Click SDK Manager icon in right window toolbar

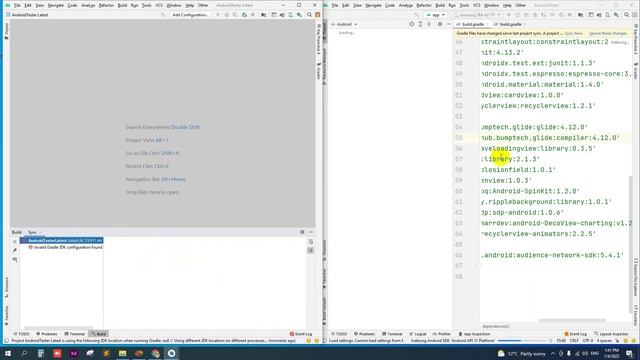(616, 15)
